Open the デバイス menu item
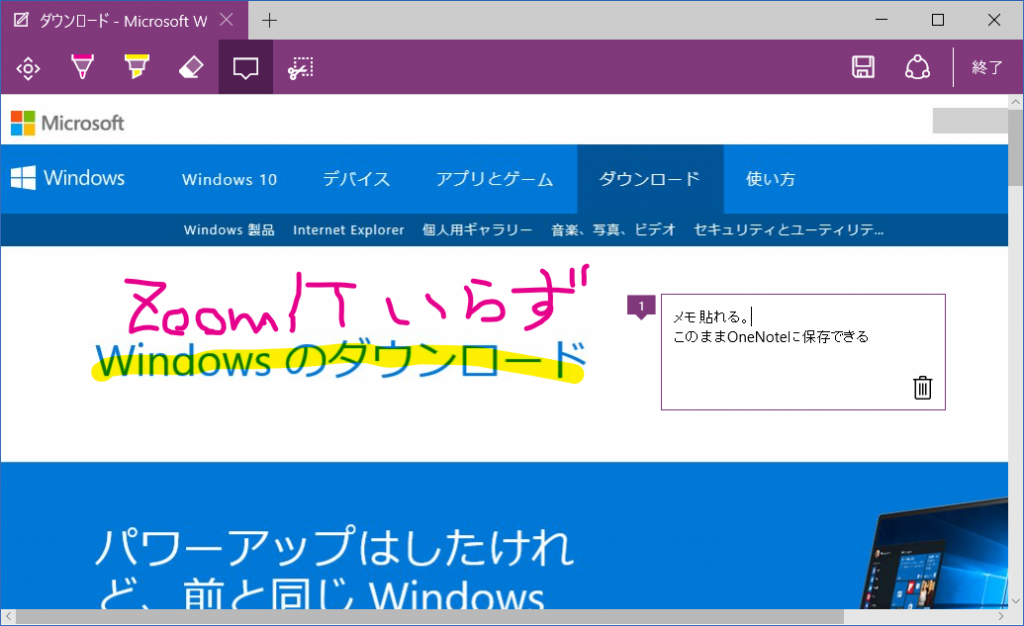1024x626 pixels. coord(356,179)
